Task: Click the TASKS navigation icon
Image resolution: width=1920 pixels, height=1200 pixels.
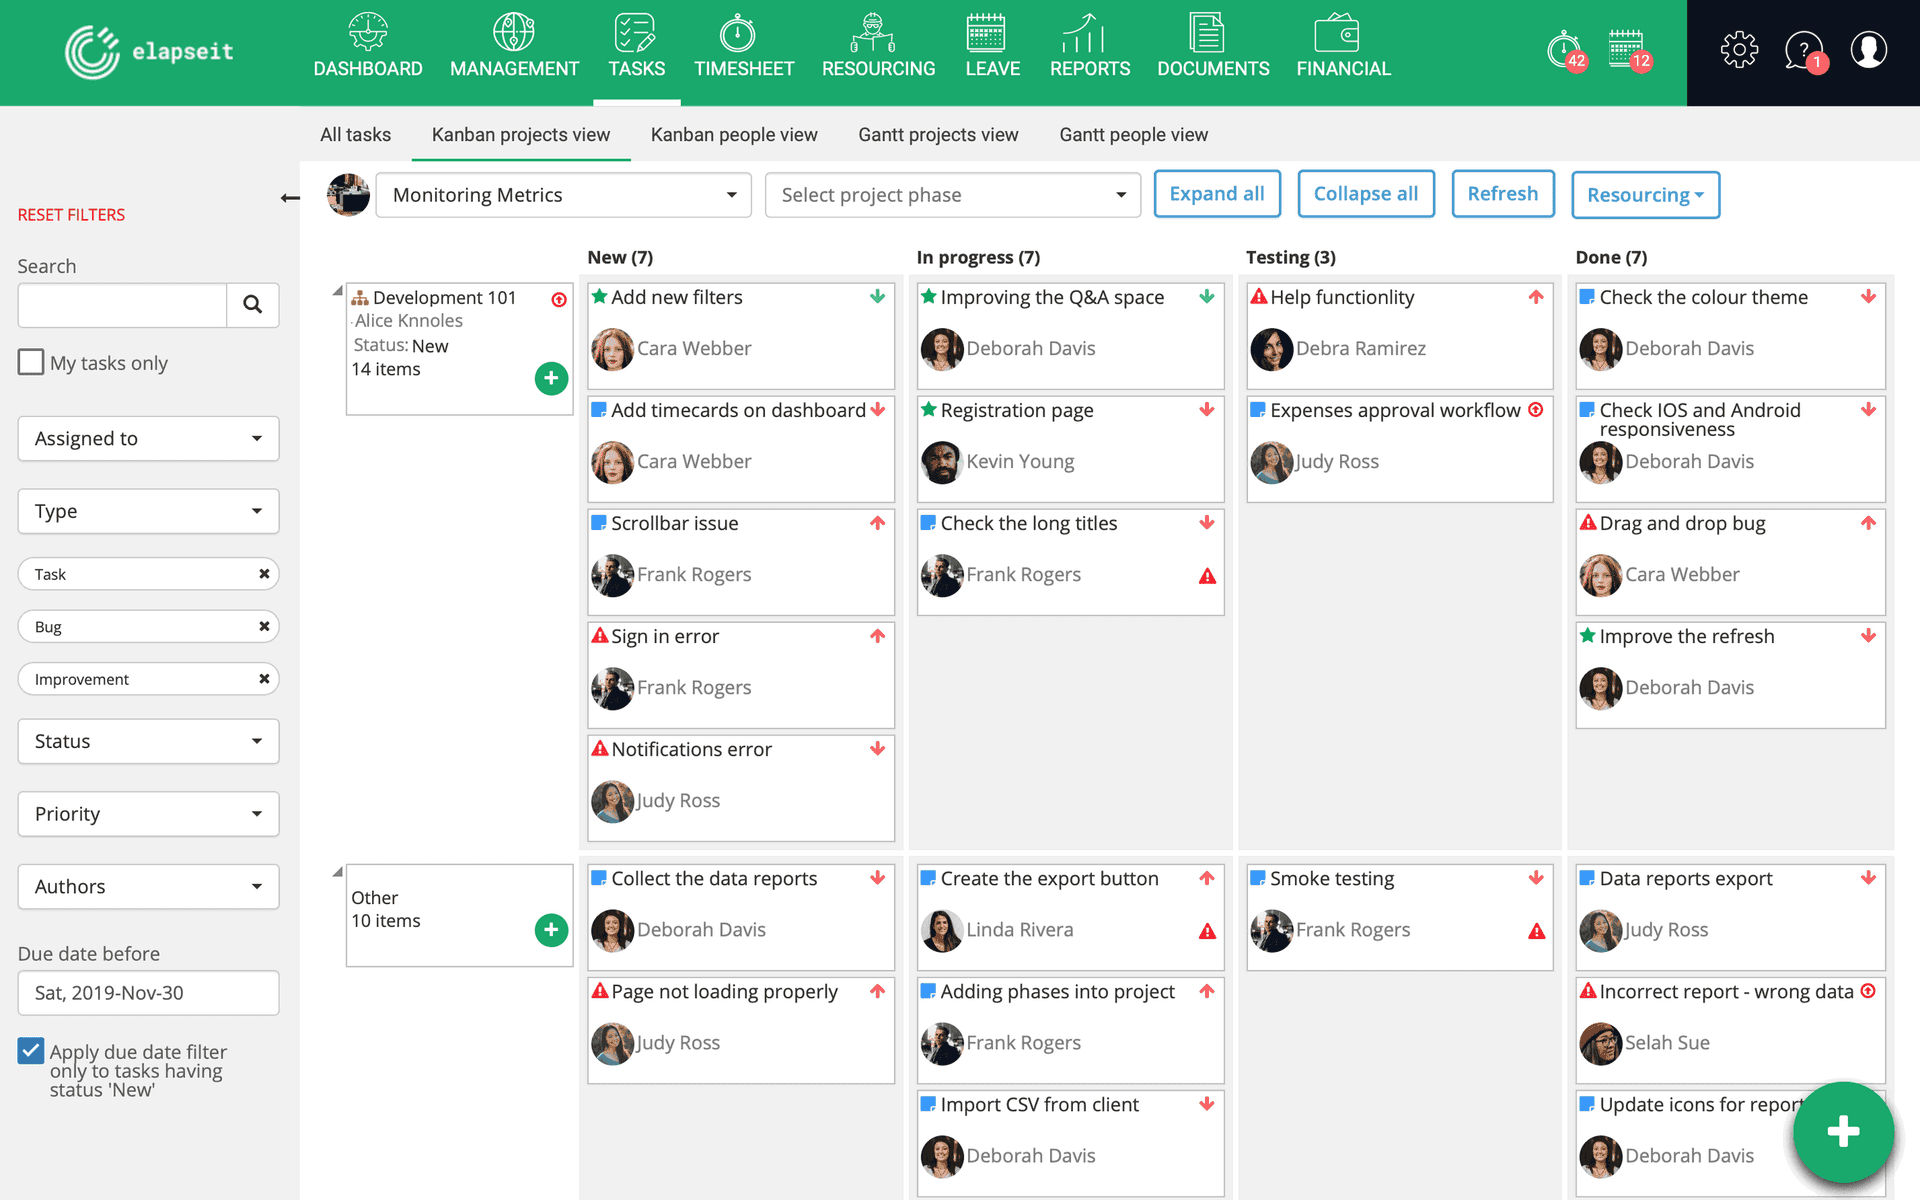Action: coord(636,33)
